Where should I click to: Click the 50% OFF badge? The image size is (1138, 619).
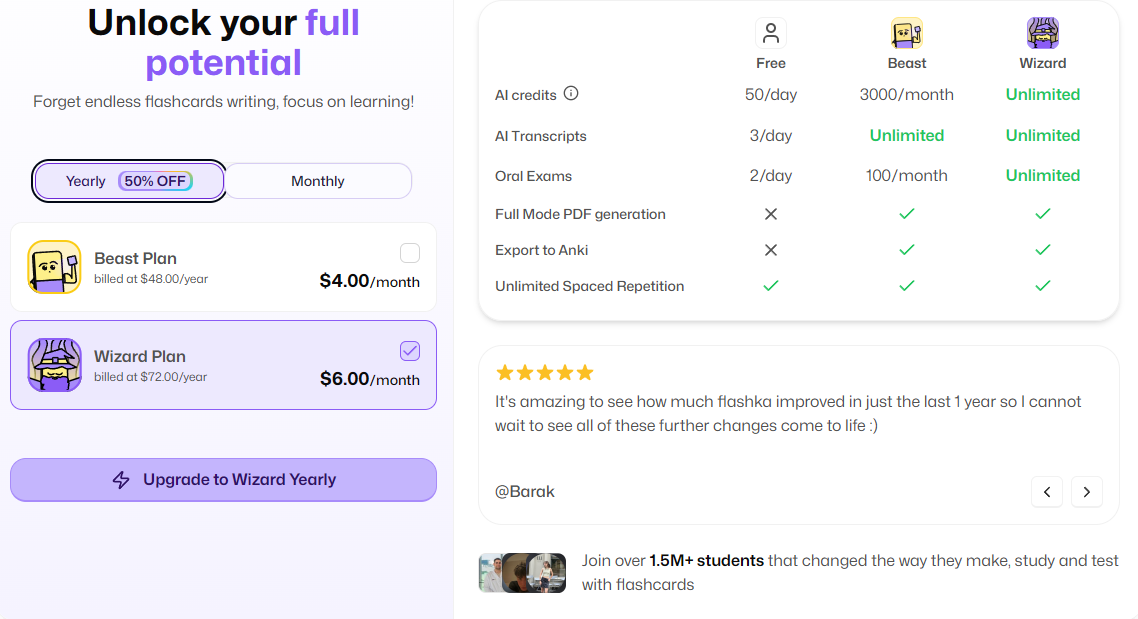coord(155,181)
